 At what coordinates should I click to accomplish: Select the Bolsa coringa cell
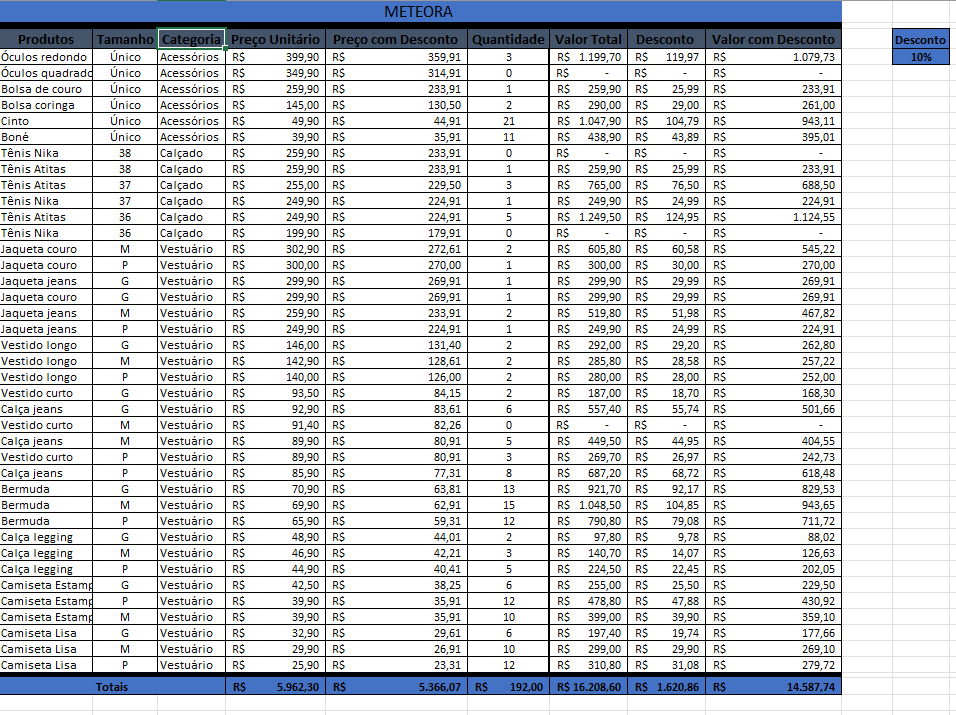46,105
